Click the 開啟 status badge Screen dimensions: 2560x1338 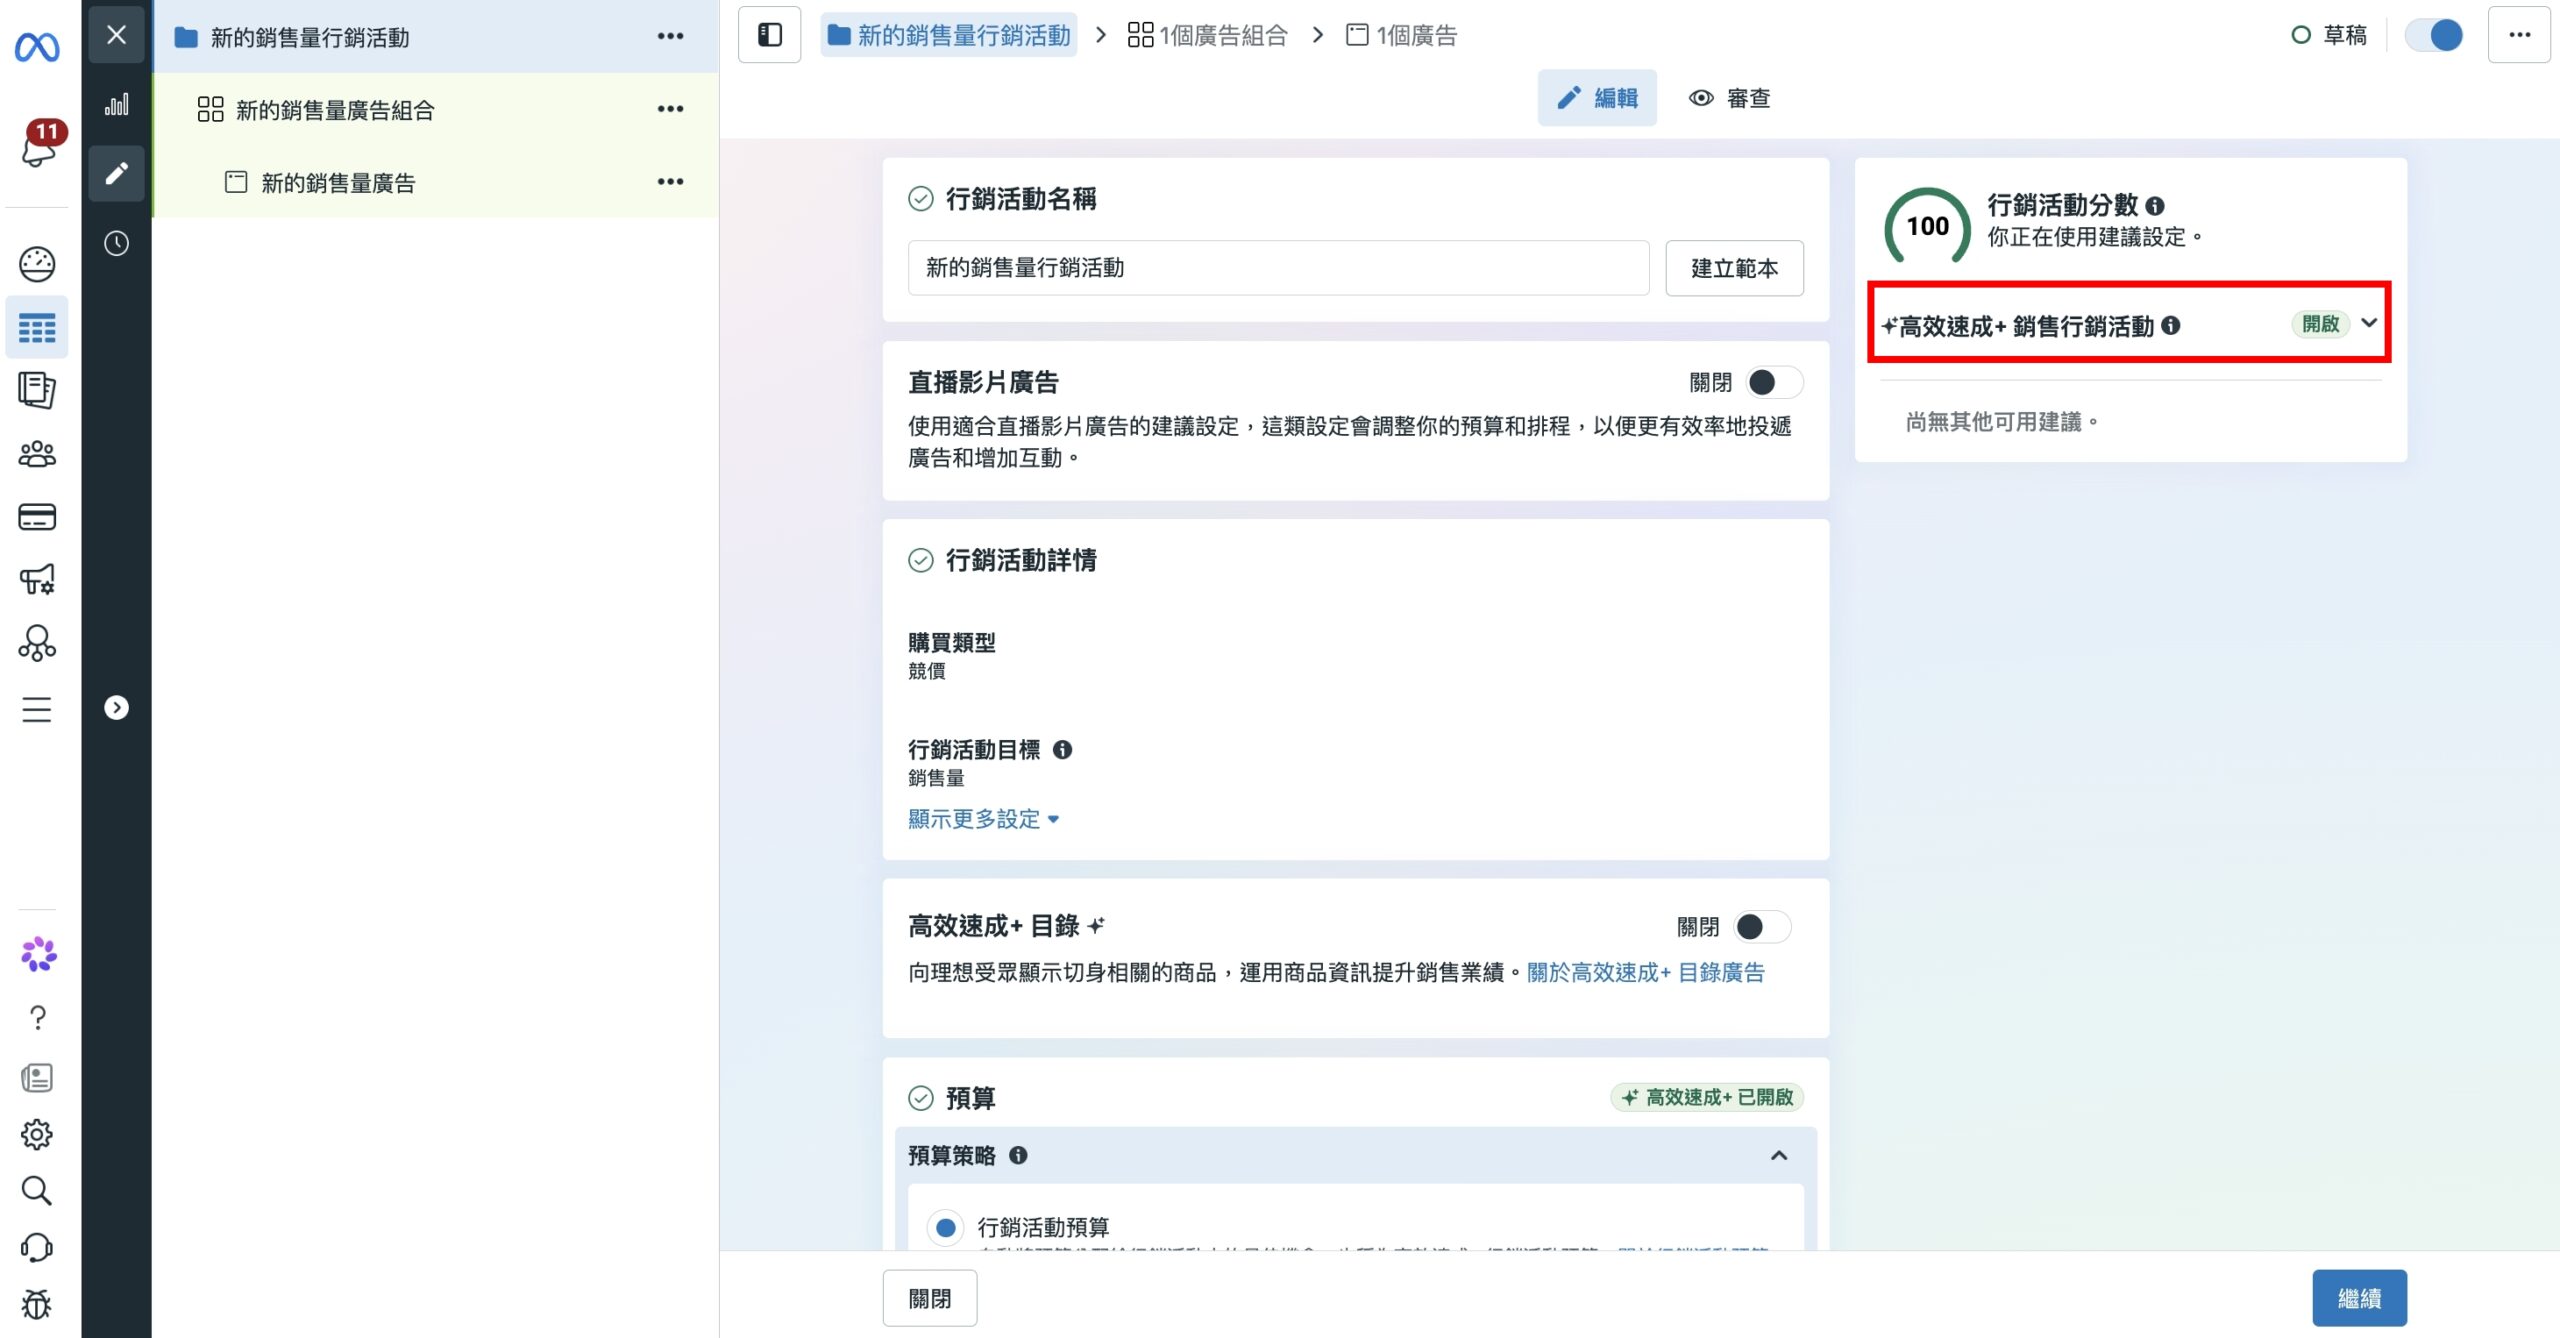[x=2320, y=323]
